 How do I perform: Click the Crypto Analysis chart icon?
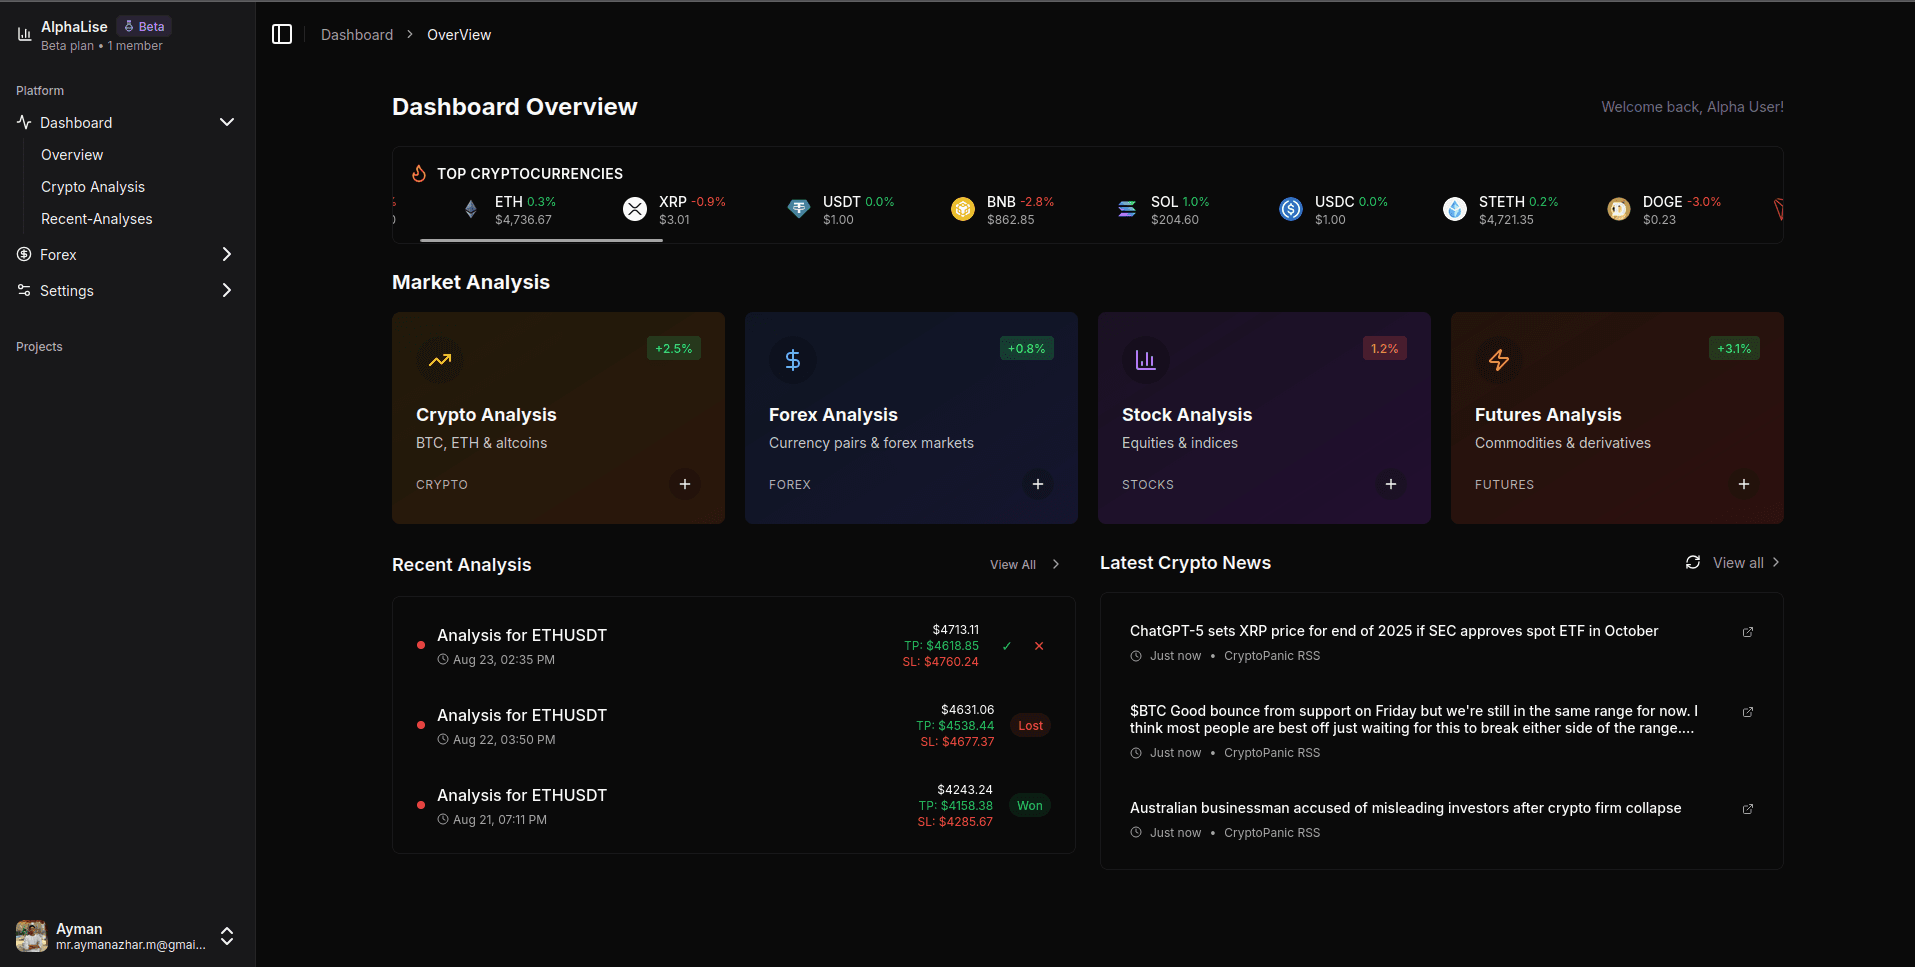439,360
